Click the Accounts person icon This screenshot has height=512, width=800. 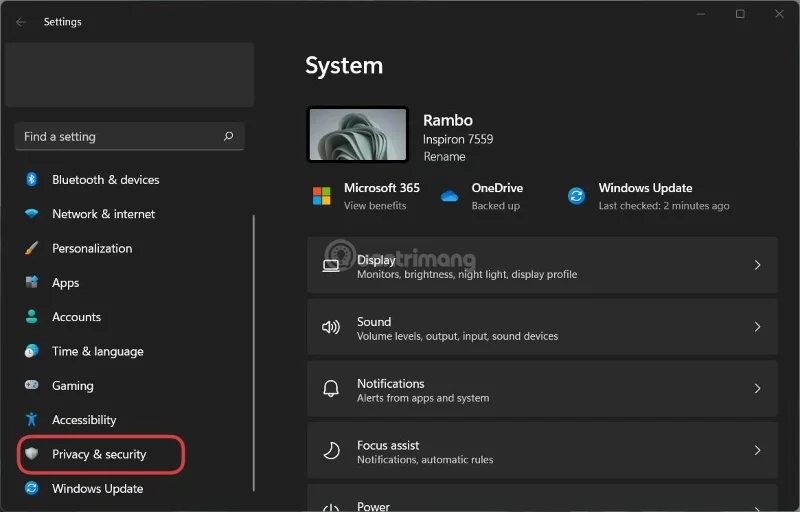31,317
